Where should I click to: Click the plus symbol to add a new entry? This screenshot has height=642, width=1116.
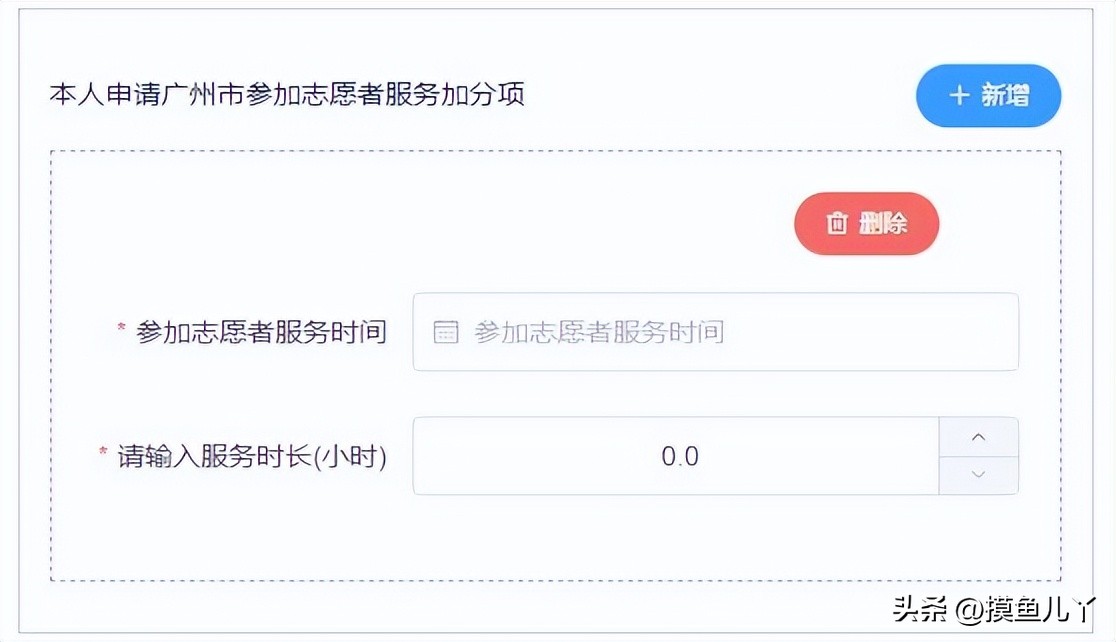960,96
